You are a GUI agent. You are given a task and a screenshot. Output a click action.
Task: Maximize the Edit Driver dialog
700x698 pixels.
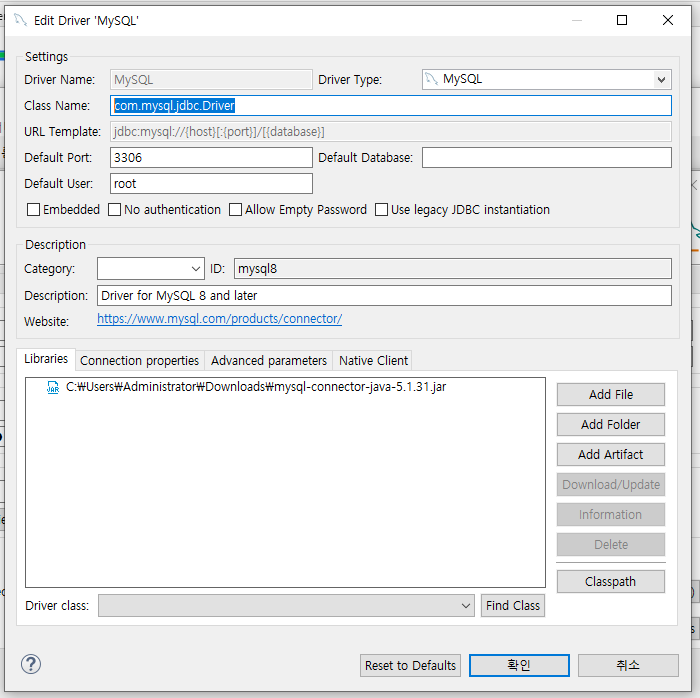click(x=622, y=20)
